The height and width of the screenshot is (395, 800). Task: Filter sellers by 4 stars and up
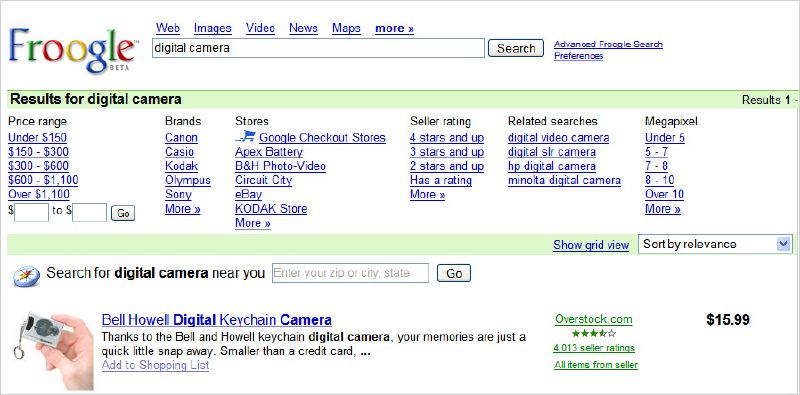point(447,138)
